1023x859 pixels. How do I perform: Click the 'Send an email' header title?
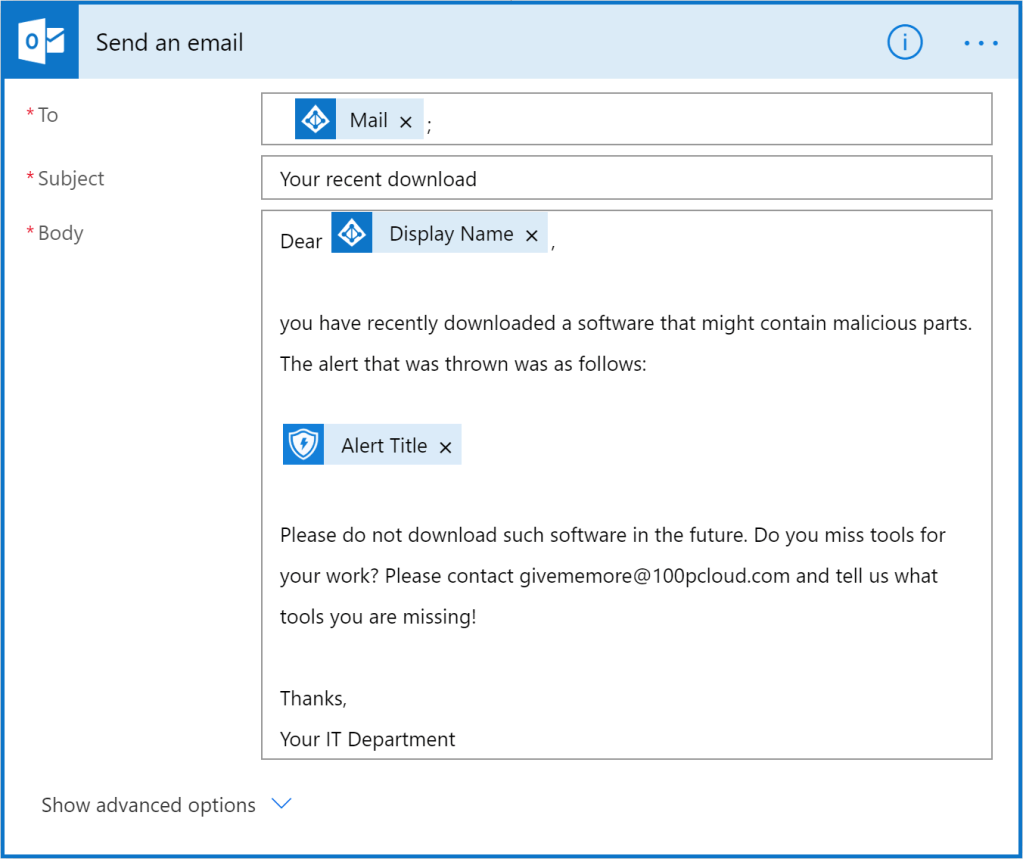click(x=170, y=43)
